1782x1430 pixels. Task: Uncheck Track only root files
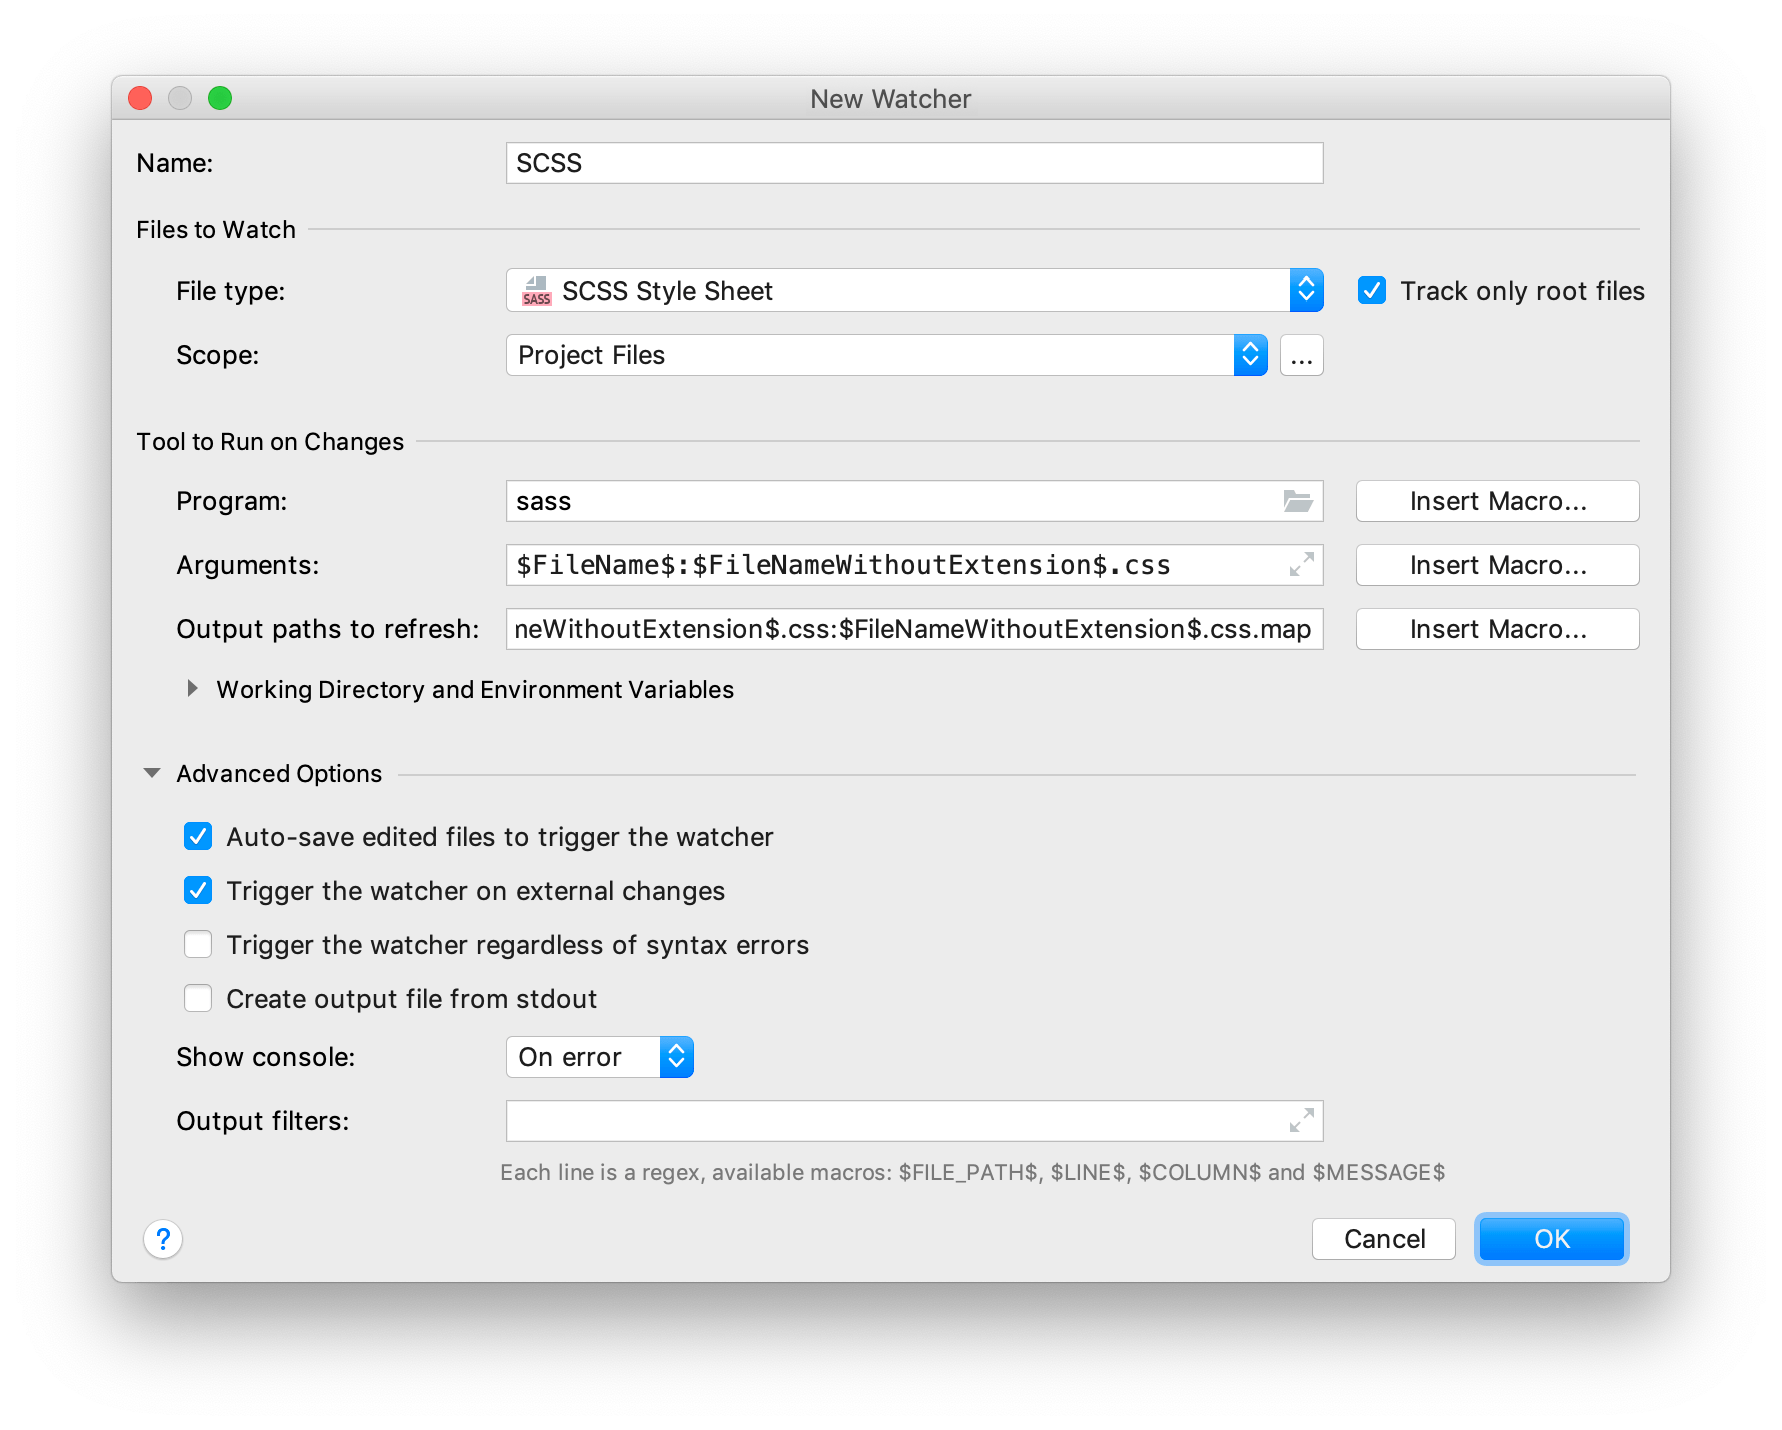(x=1371, y=290)
